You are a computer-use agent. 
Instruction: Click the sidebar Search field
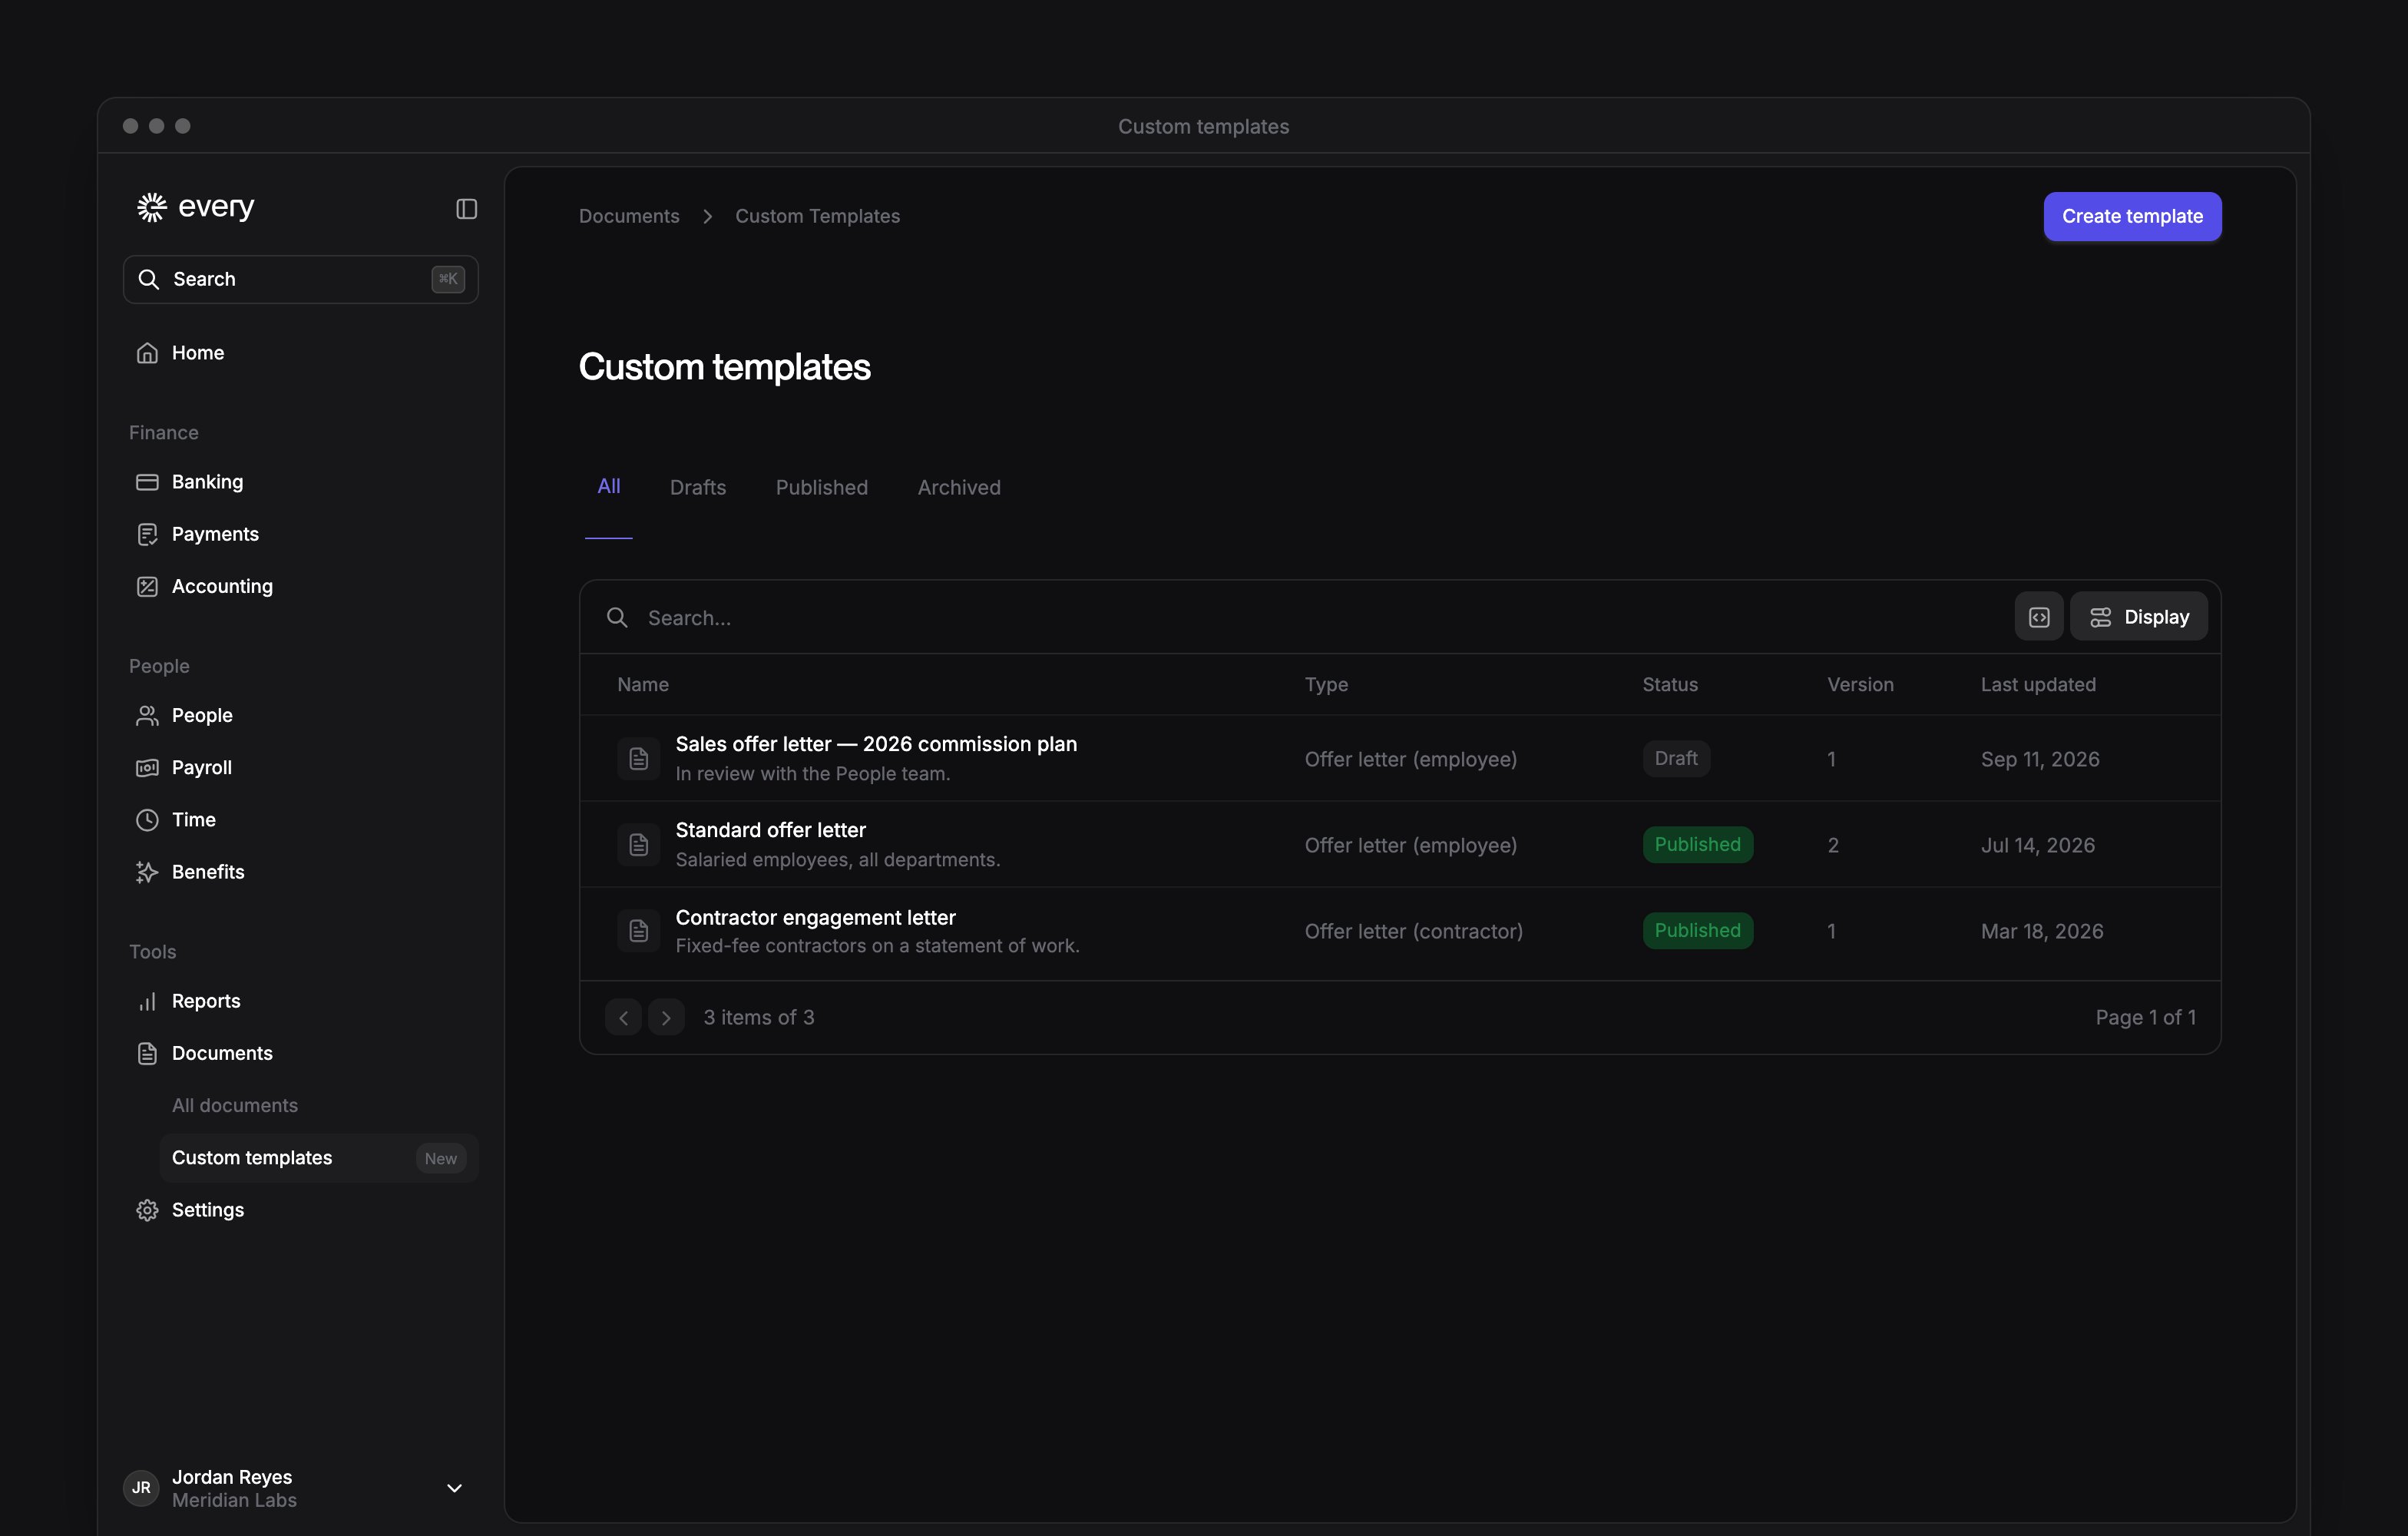[301, 279]
